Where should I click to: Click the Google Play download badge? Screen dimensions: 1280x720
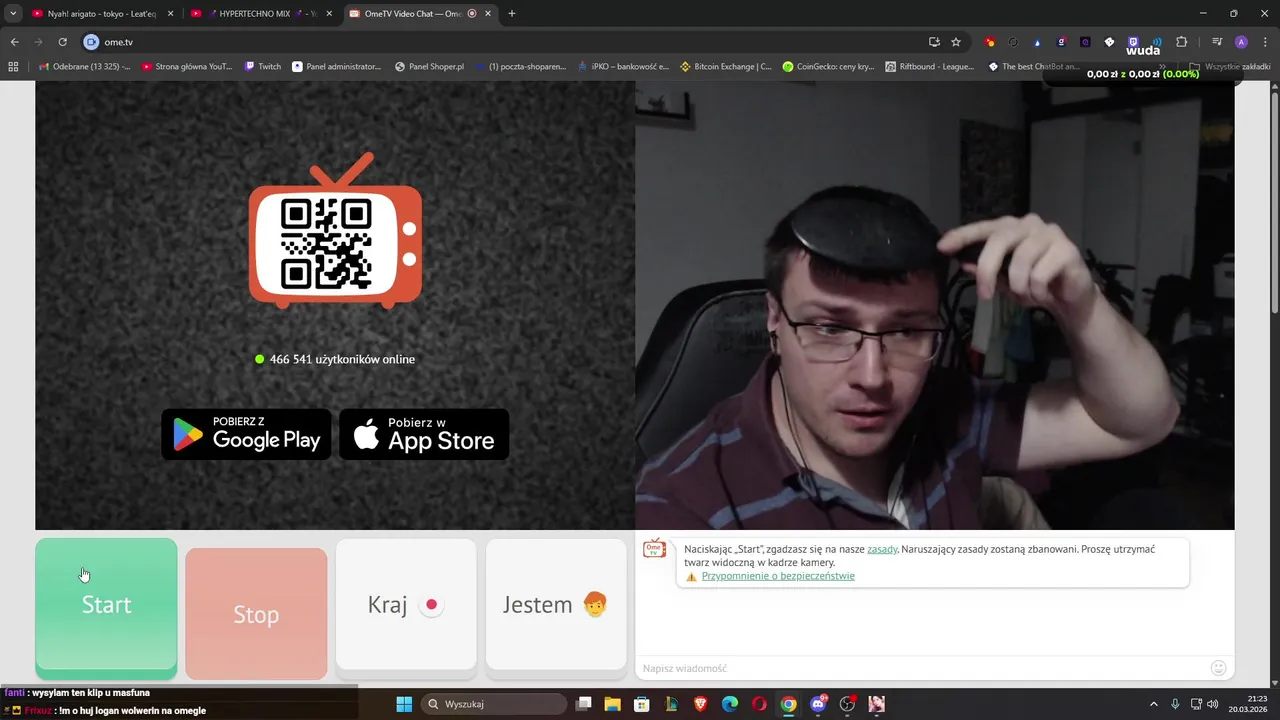(x=246, y=434)
